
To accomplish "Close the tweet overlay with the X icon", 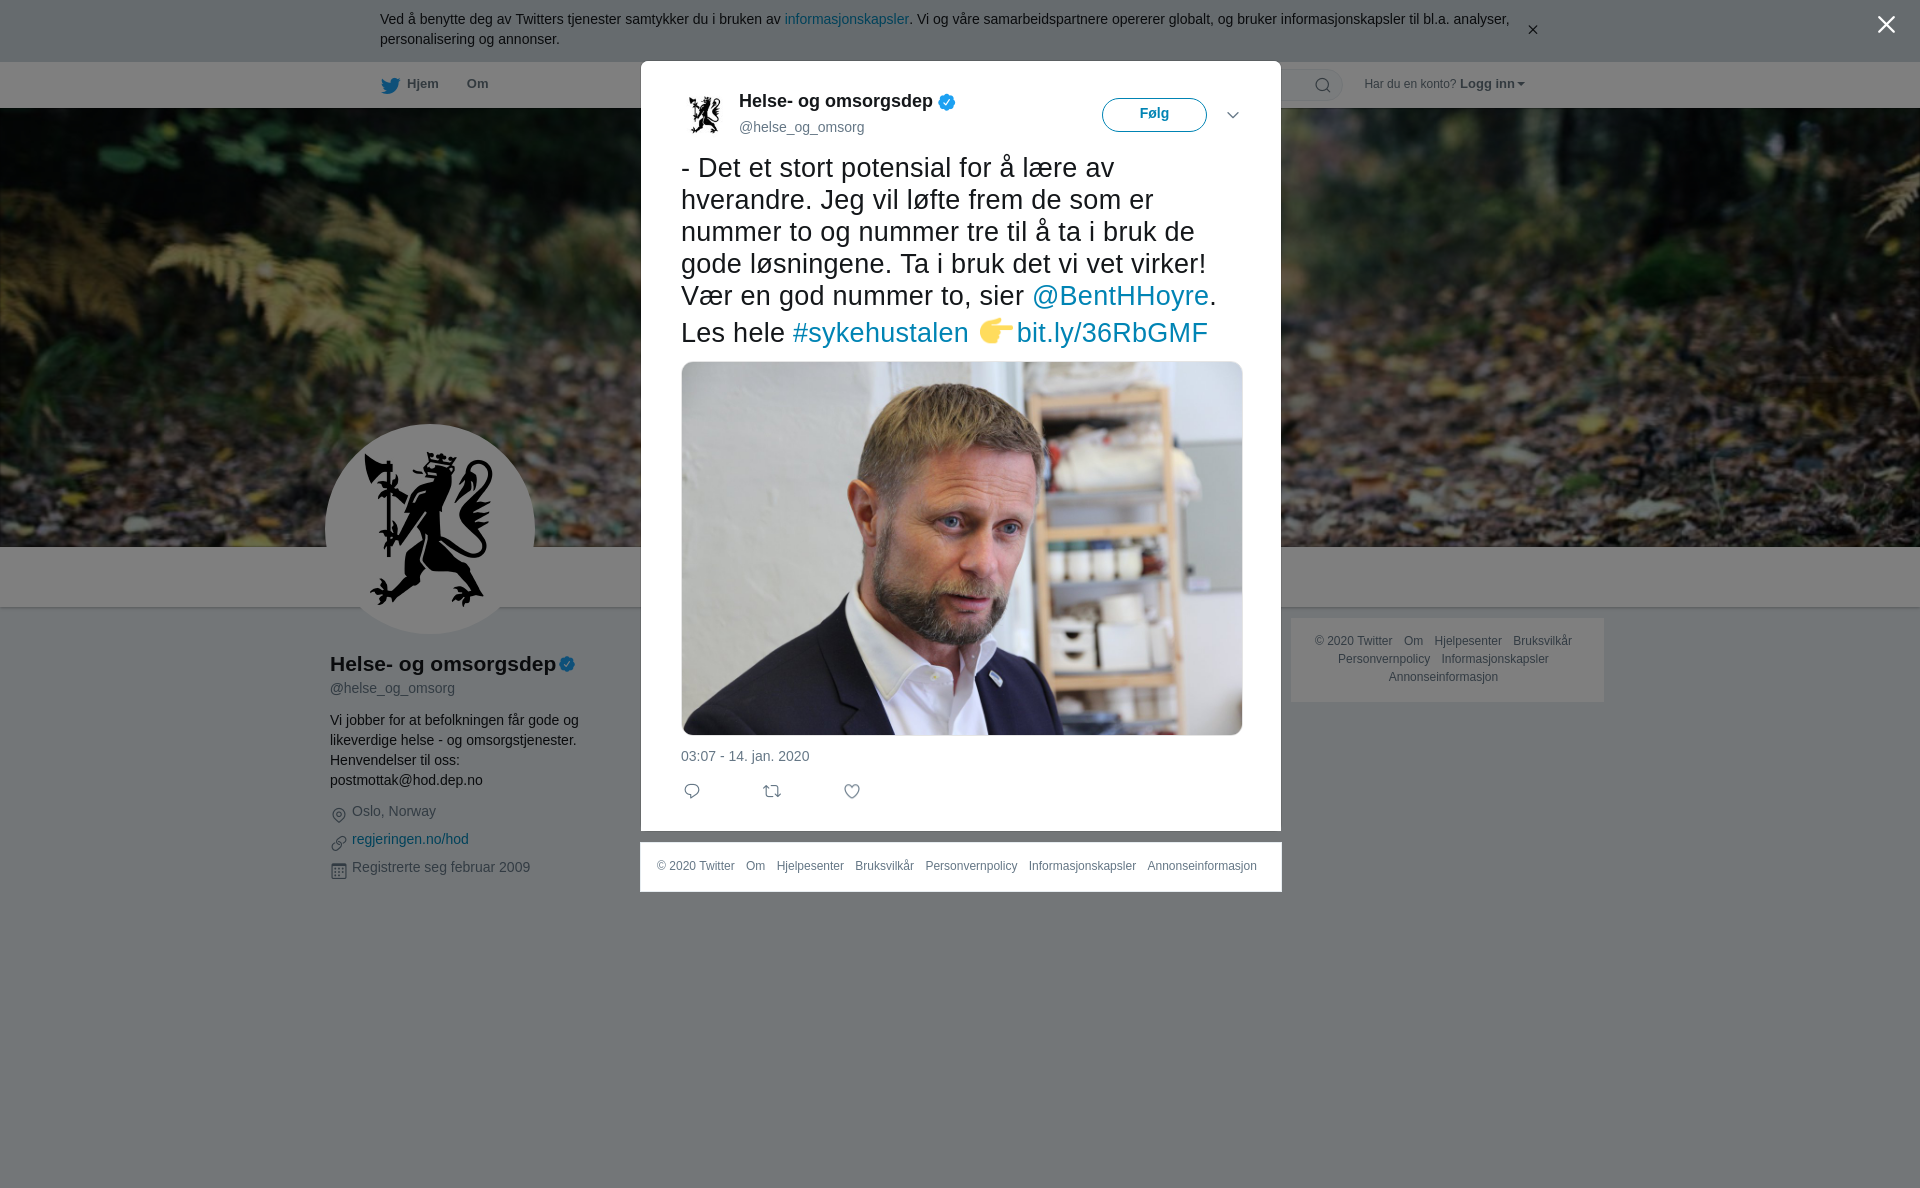I will (x=1886, y=25).
